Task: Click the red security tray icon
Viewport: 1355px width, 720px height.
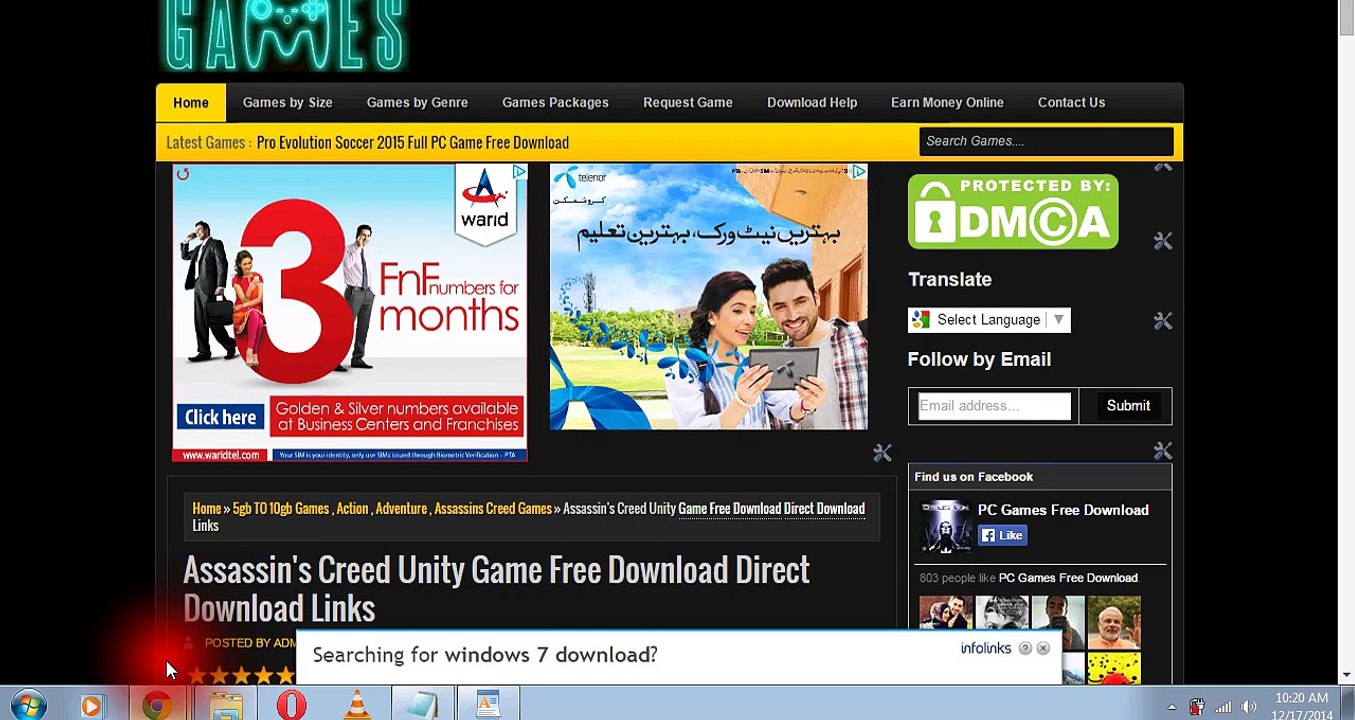Action: (1197, 707)
